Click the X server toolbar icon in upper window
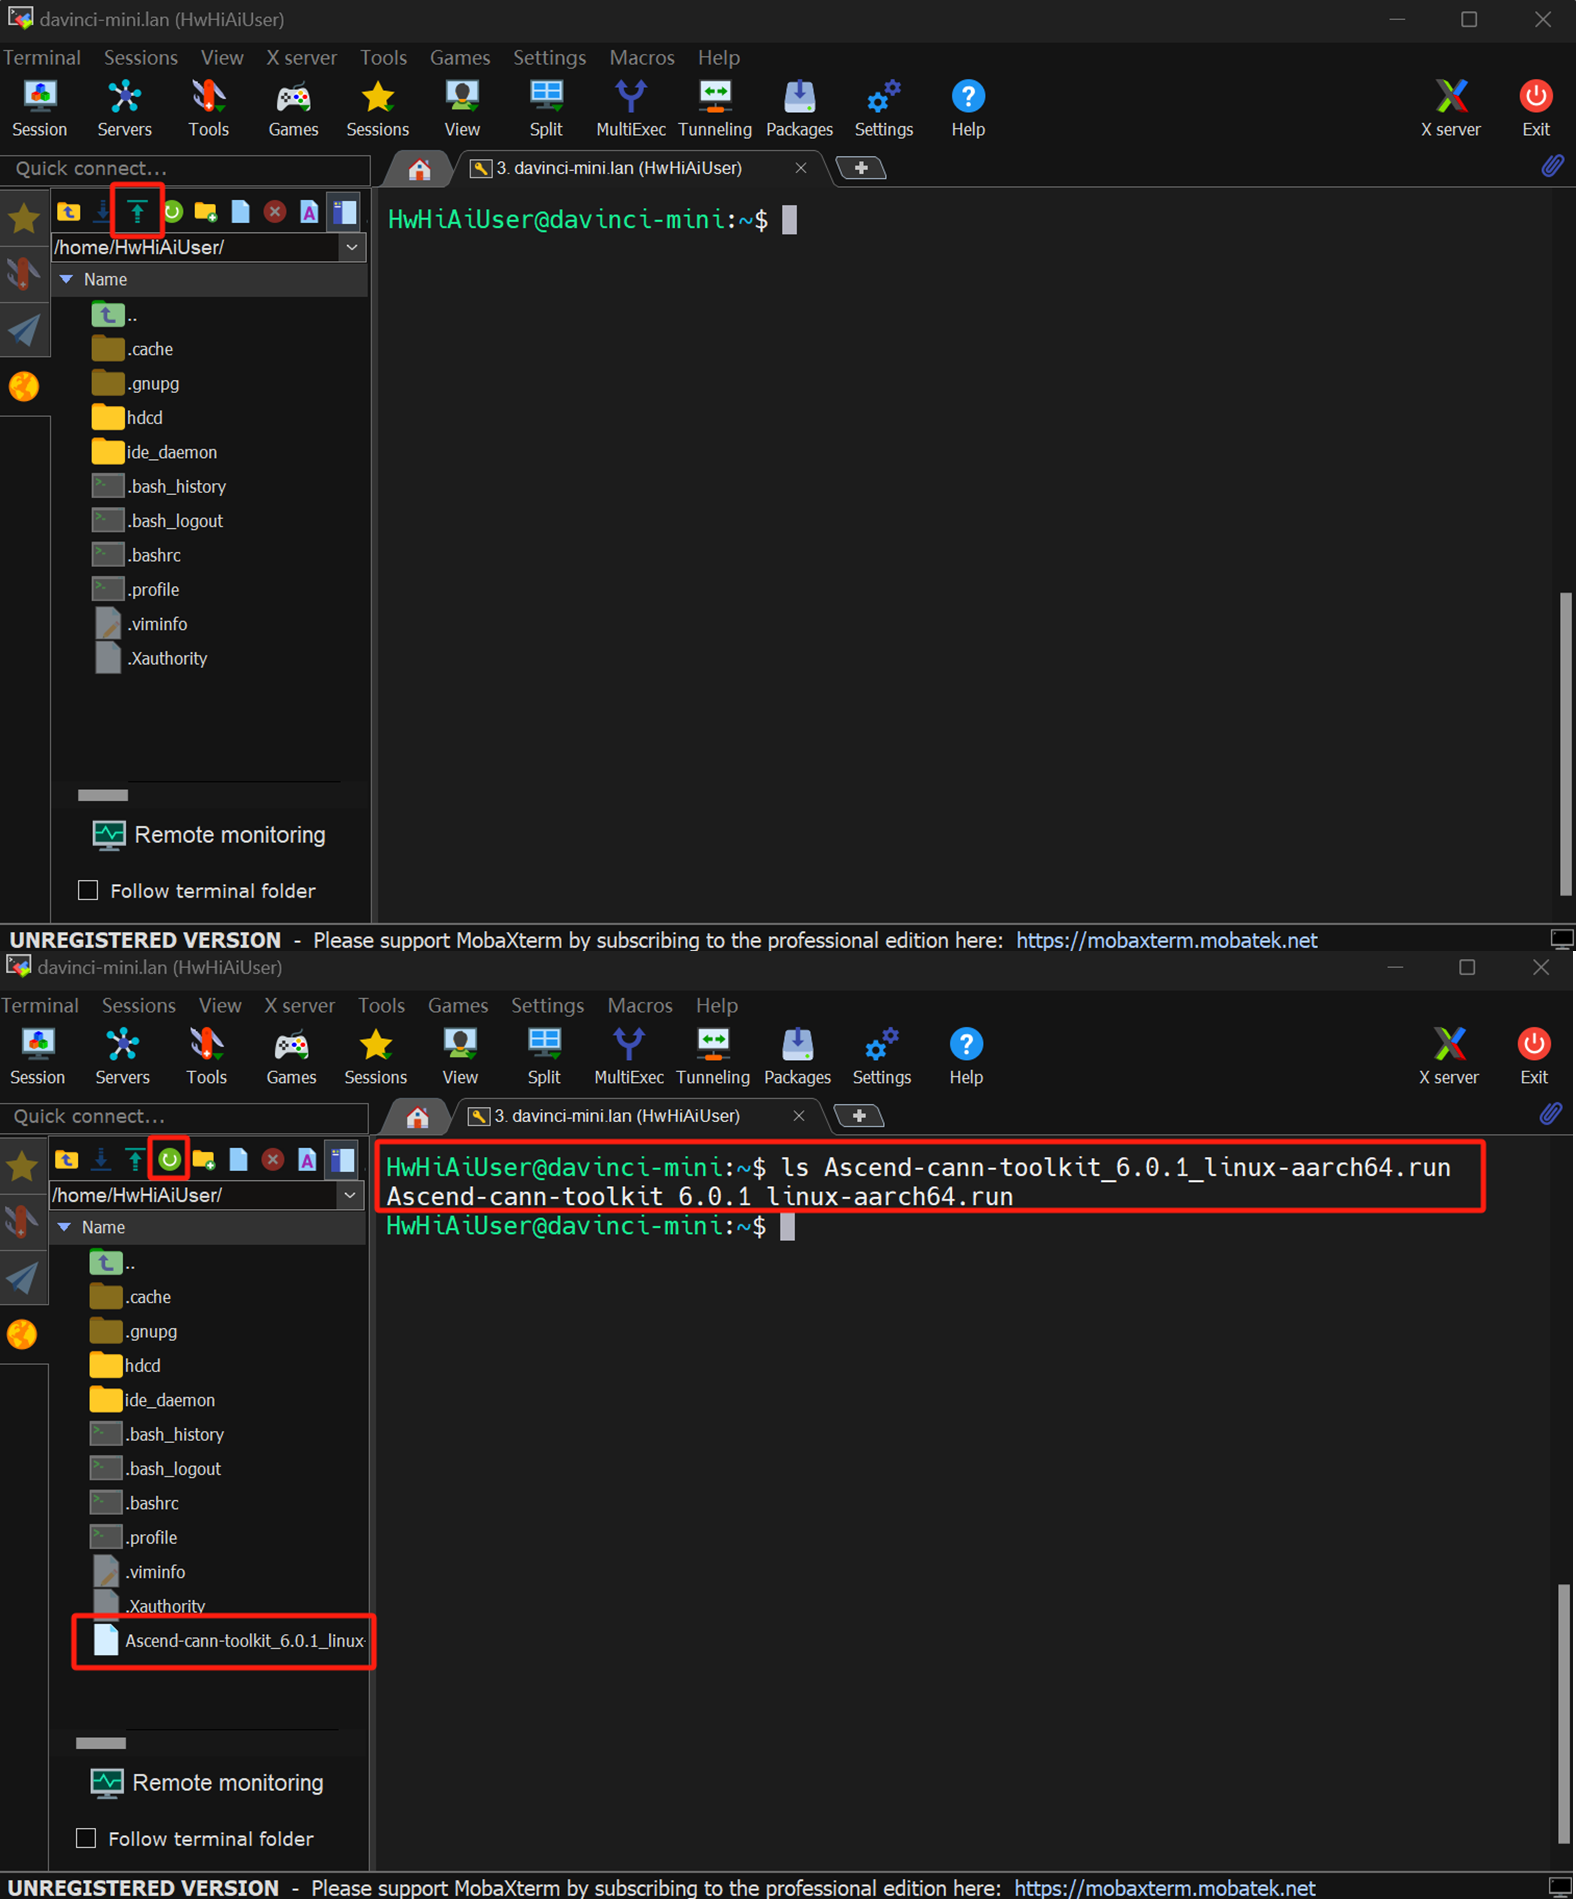 click(x=1451, y=108)
